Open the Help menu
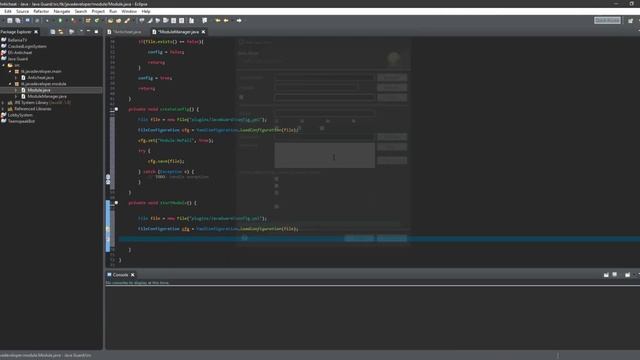Image resolution: width=640 pixels, height=360 pixels. pyautogui.click(x=146, y=11)
